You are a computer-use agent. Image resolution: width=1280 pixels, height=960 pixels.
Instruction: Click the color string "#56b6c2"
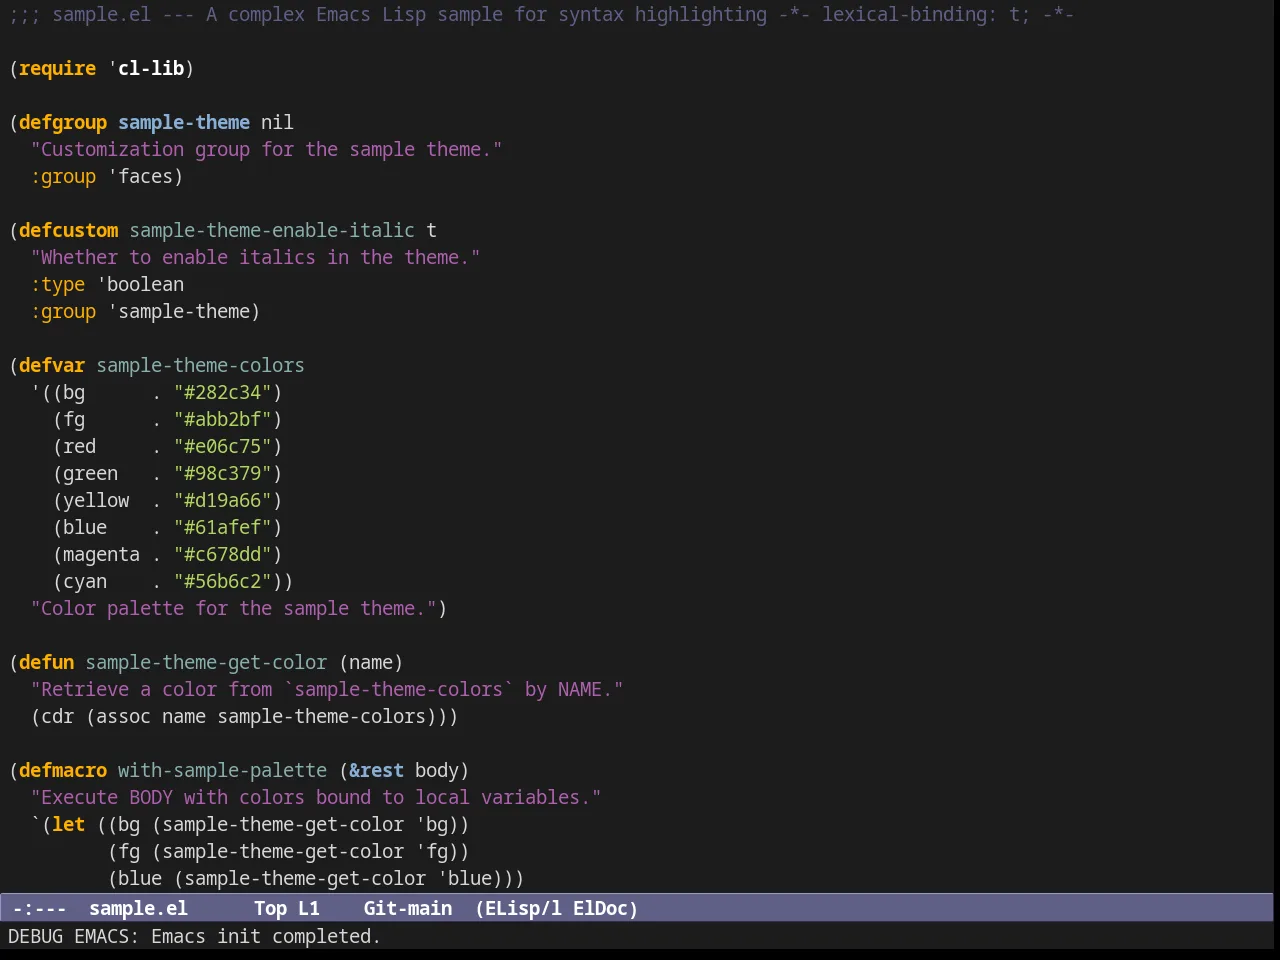click(x=223, y=581)
